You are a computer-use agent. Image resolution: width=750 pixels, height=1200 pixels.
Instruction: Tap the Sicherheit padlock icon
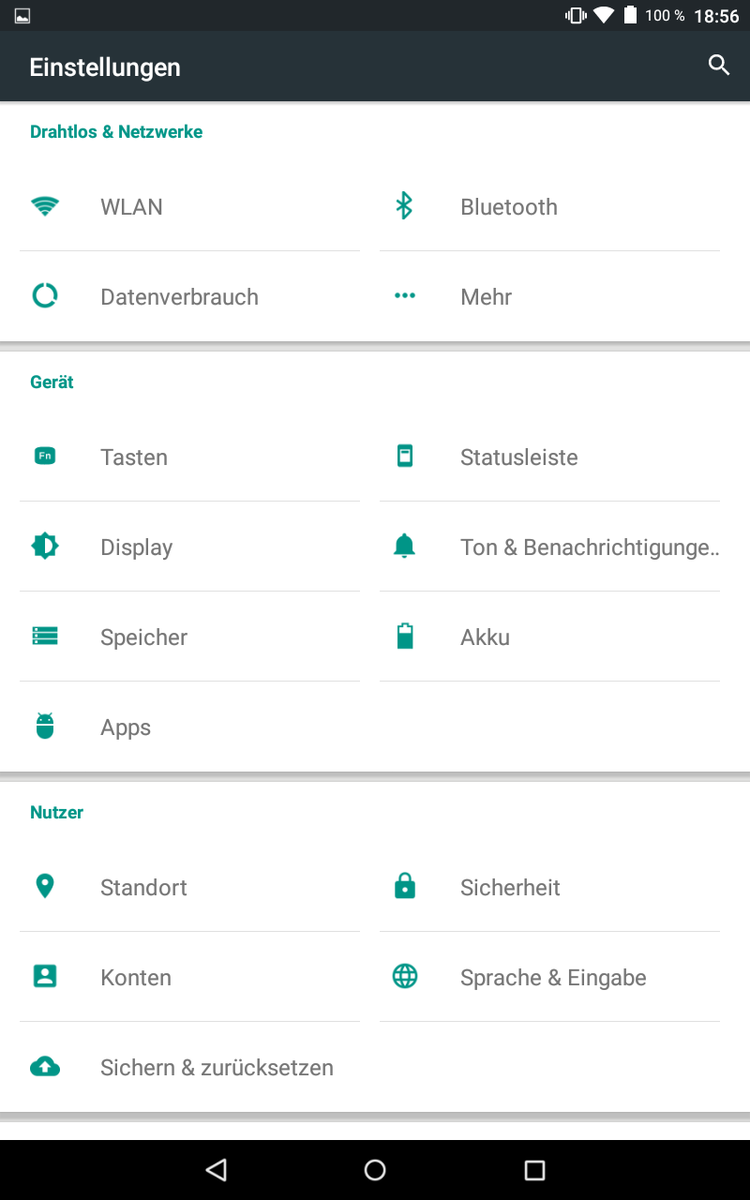point(404,887)
